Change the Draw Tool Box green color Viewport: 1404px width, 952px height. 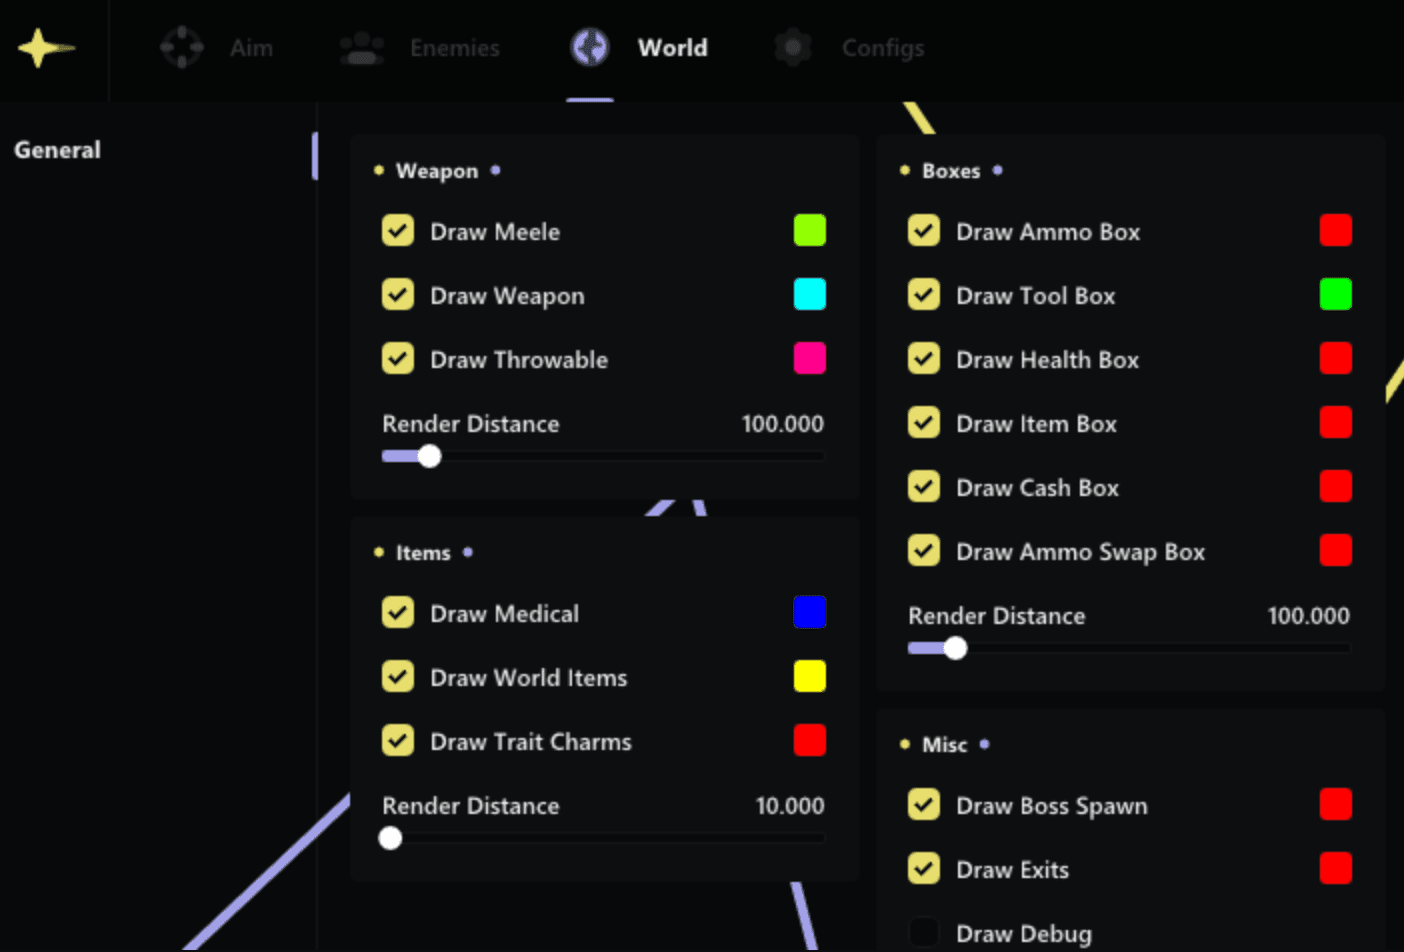(1335, 295)
